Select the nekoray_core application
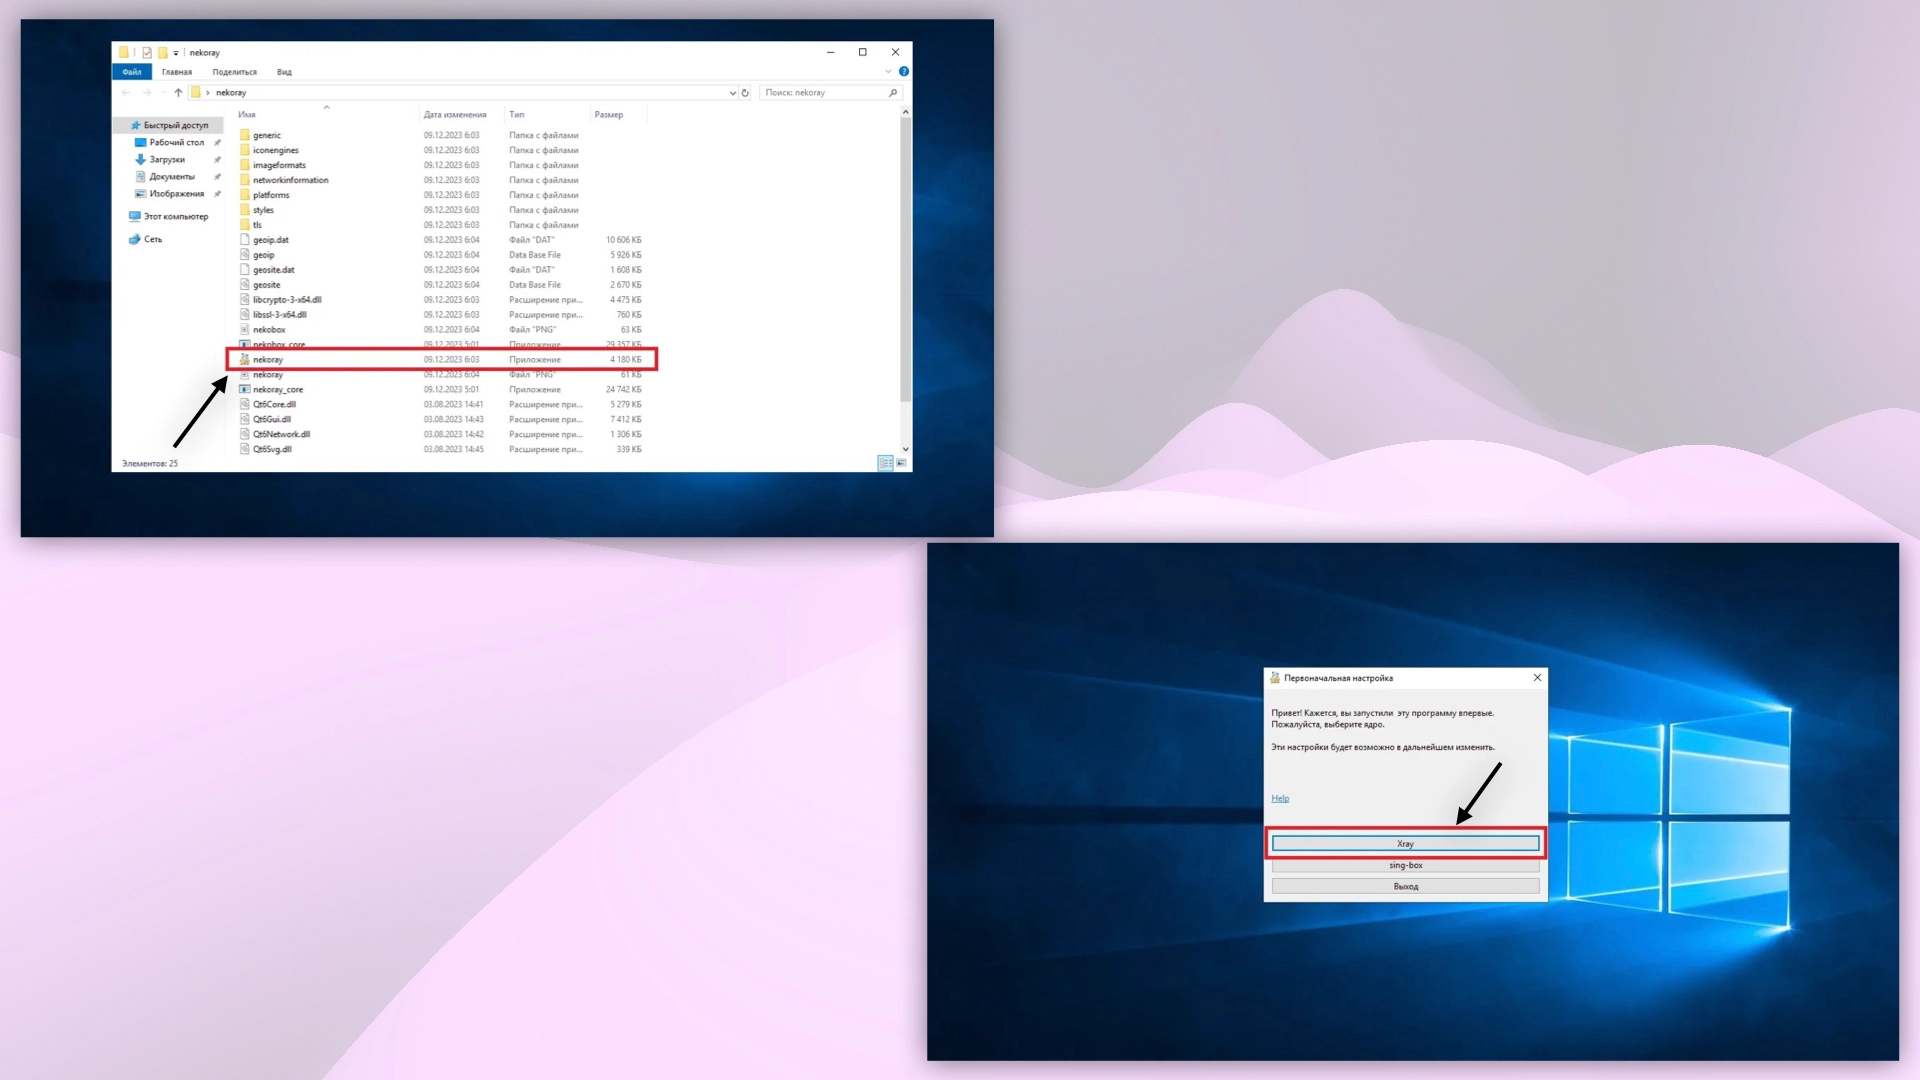 point(277,390)
